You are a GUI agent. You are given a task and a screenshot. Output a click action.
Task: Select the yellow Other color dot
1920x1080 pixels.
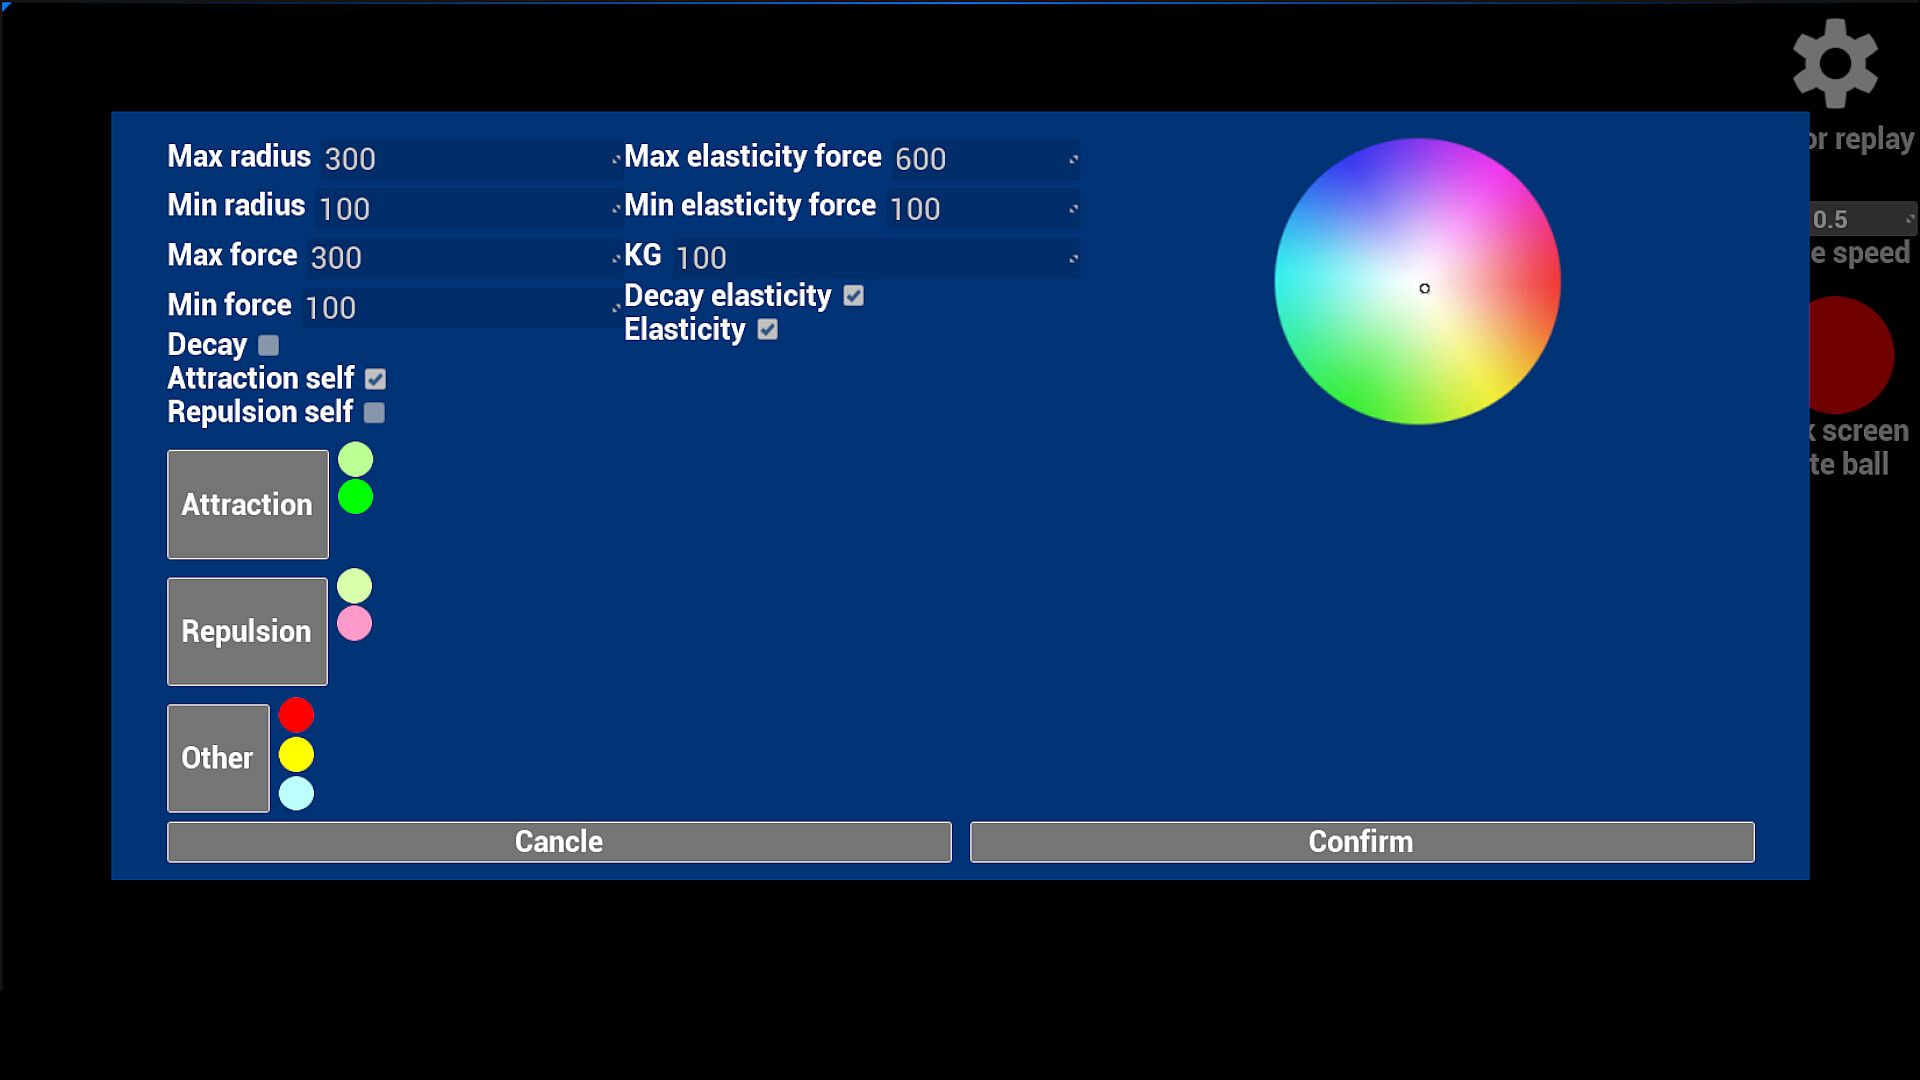tap(296, 754)
